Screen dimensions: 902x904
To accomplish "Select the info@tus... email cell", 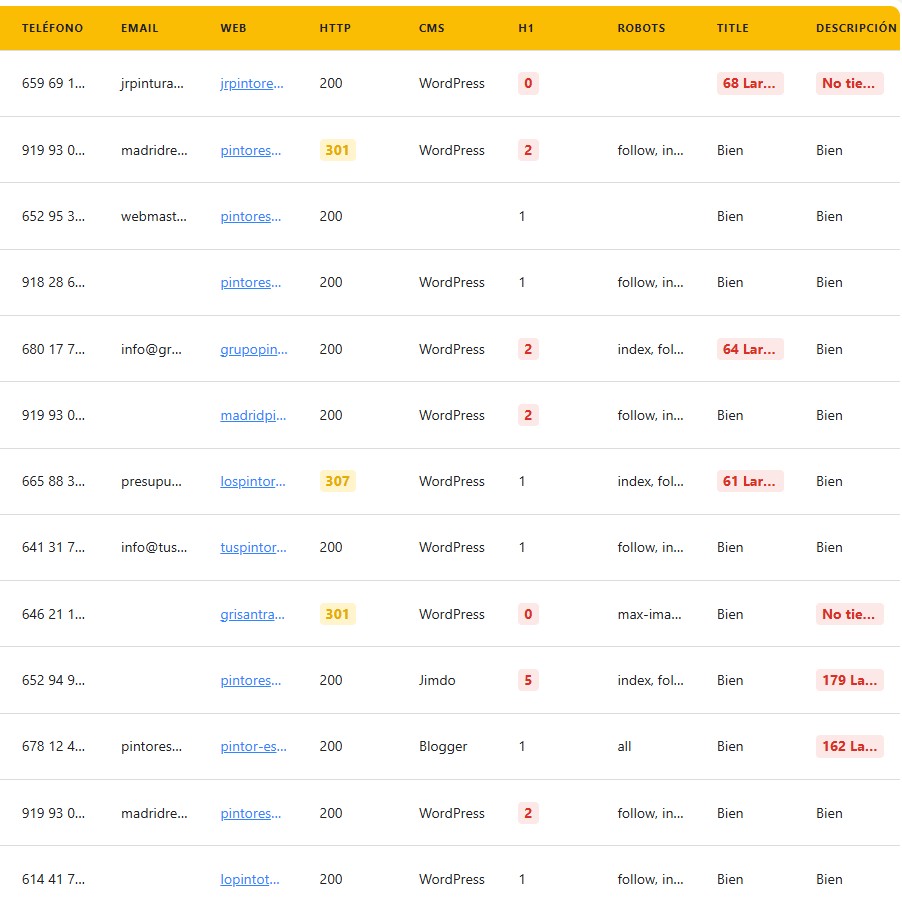I will [x=154, y=548].
